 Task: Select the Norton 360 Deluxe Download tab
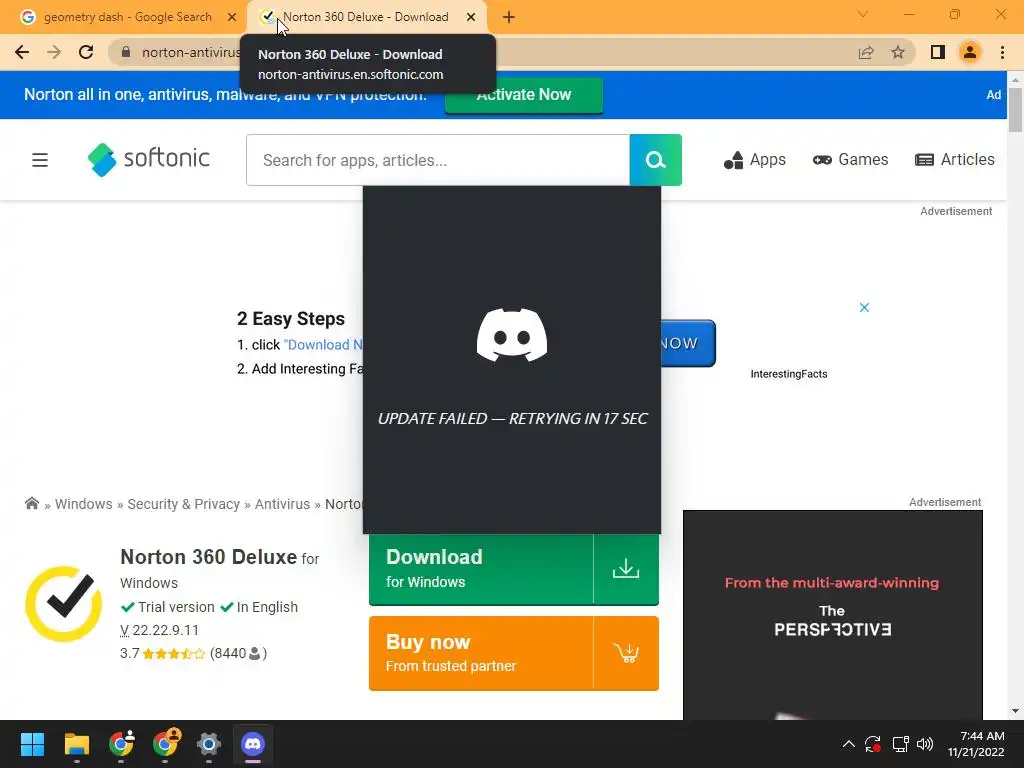pyautogui.click(x=366, y=17)
